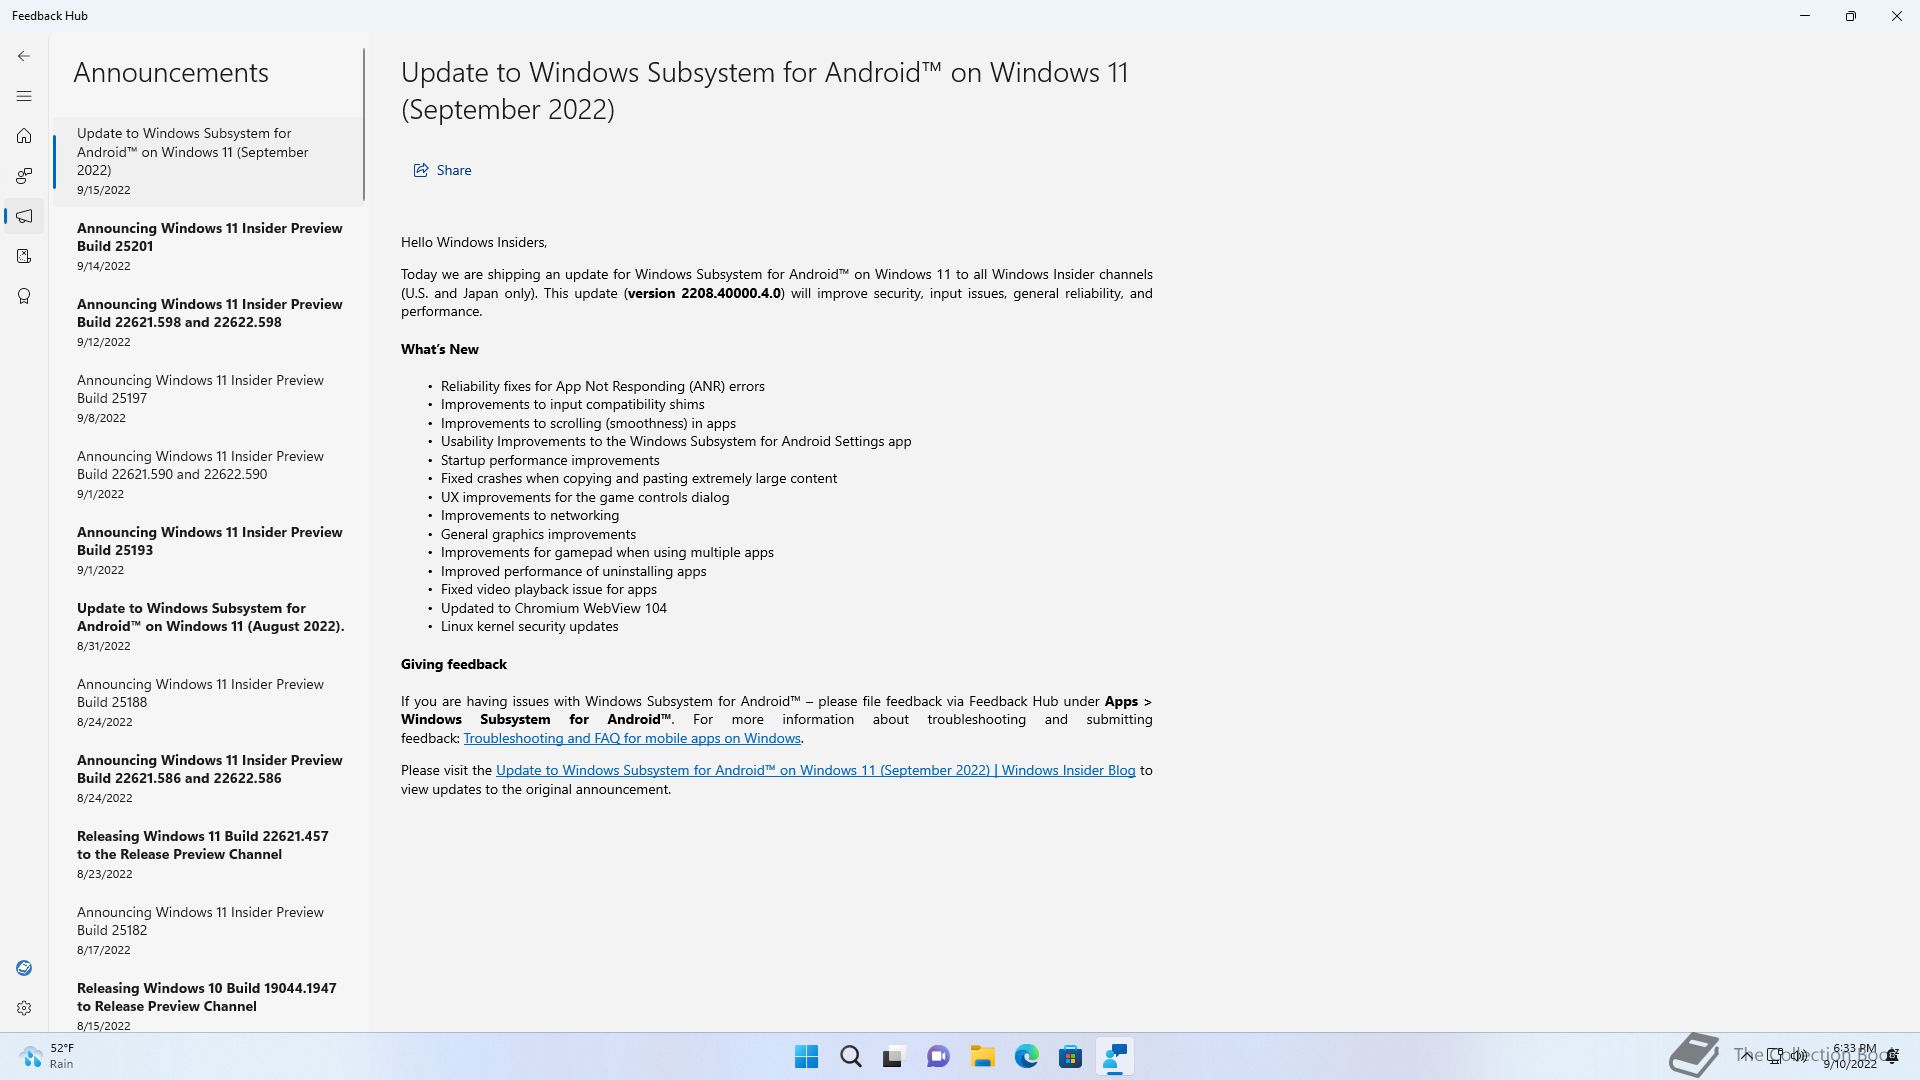The width and height of the screenshot is (1920, 1080).
Task: Open Build 22621.590 and 22622.590 announcement
Action: click(209, 474)
